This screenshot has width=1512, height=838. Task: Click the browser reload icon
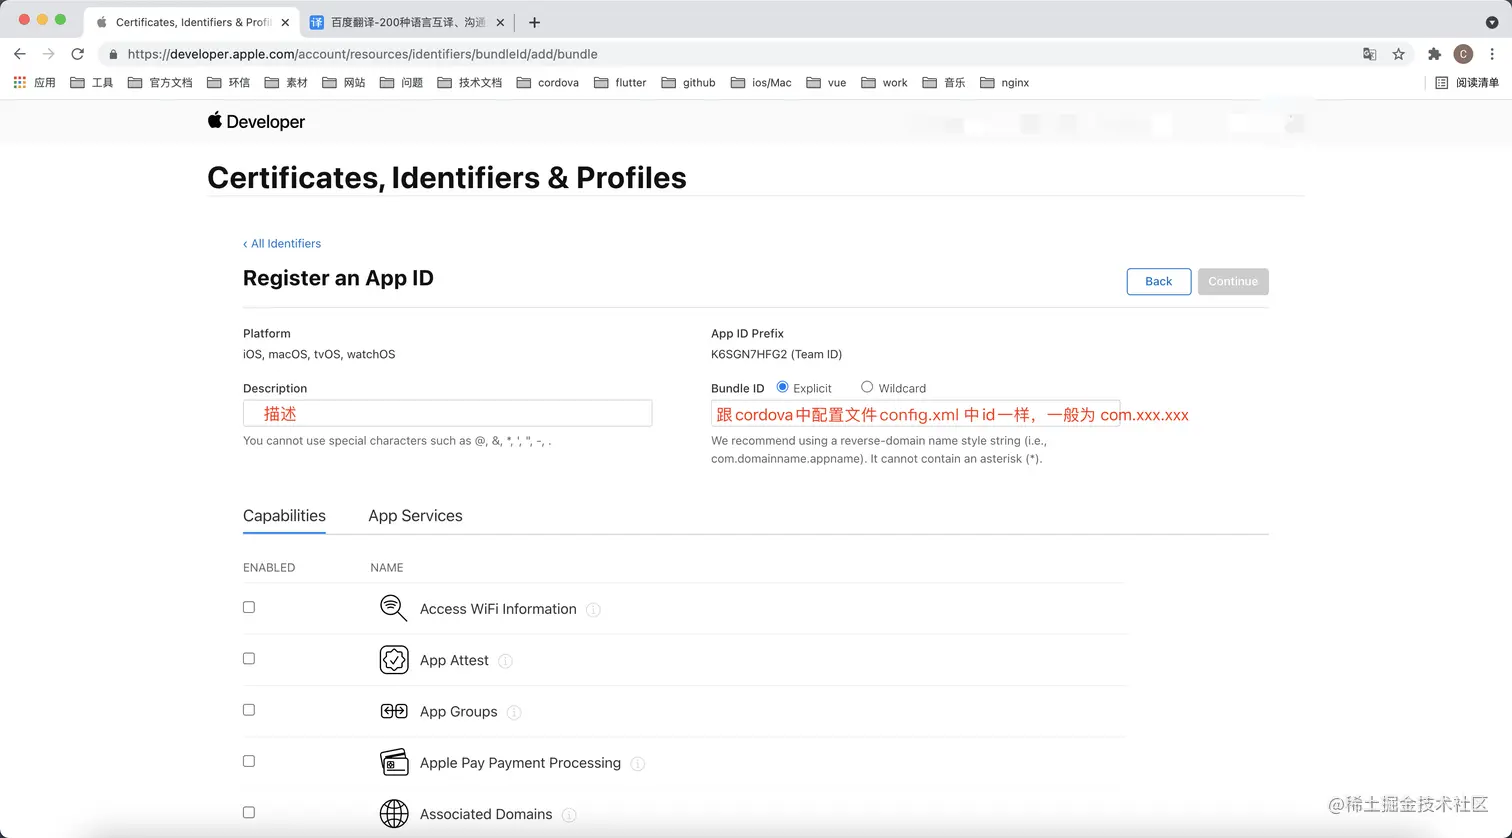(78, 54)
